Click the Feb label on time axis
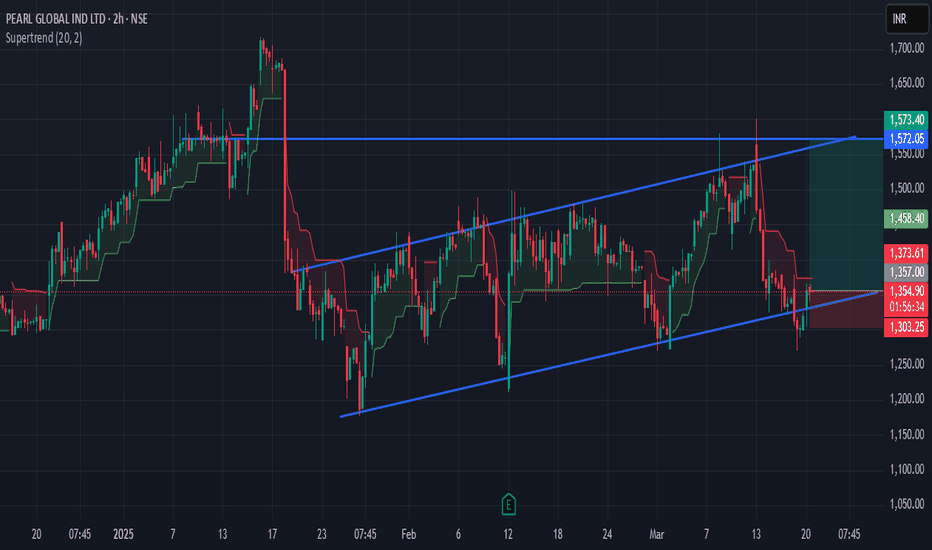The image size is (932, 550). 408,534
